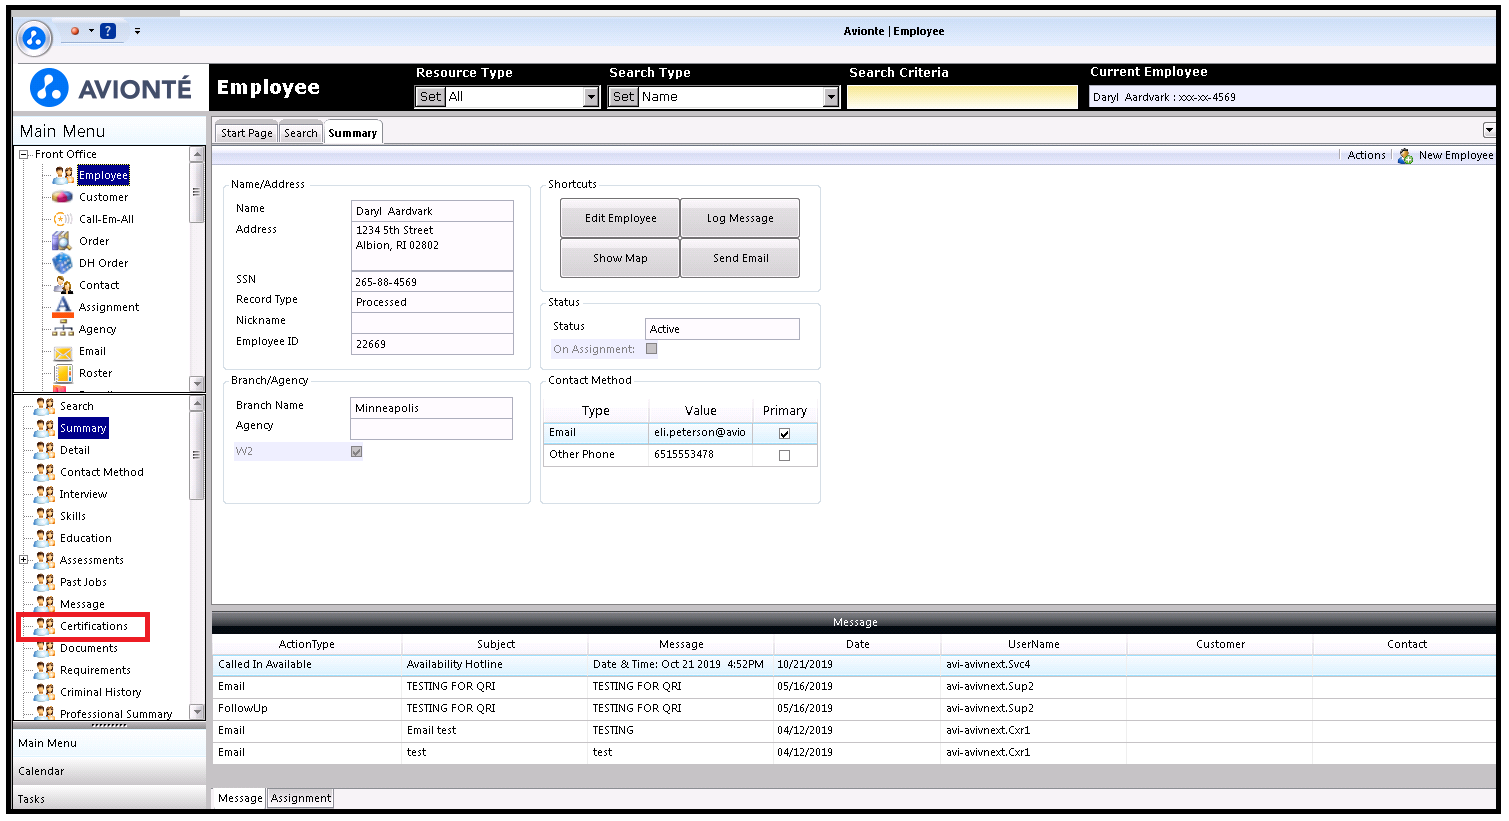Sort messages by the UserName column header

point(1033,644)
